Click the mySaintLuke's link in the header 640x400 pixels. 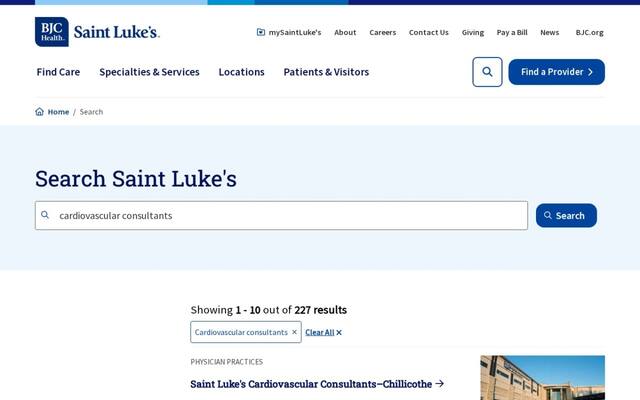pyautogui.click(x=289, y=32)
